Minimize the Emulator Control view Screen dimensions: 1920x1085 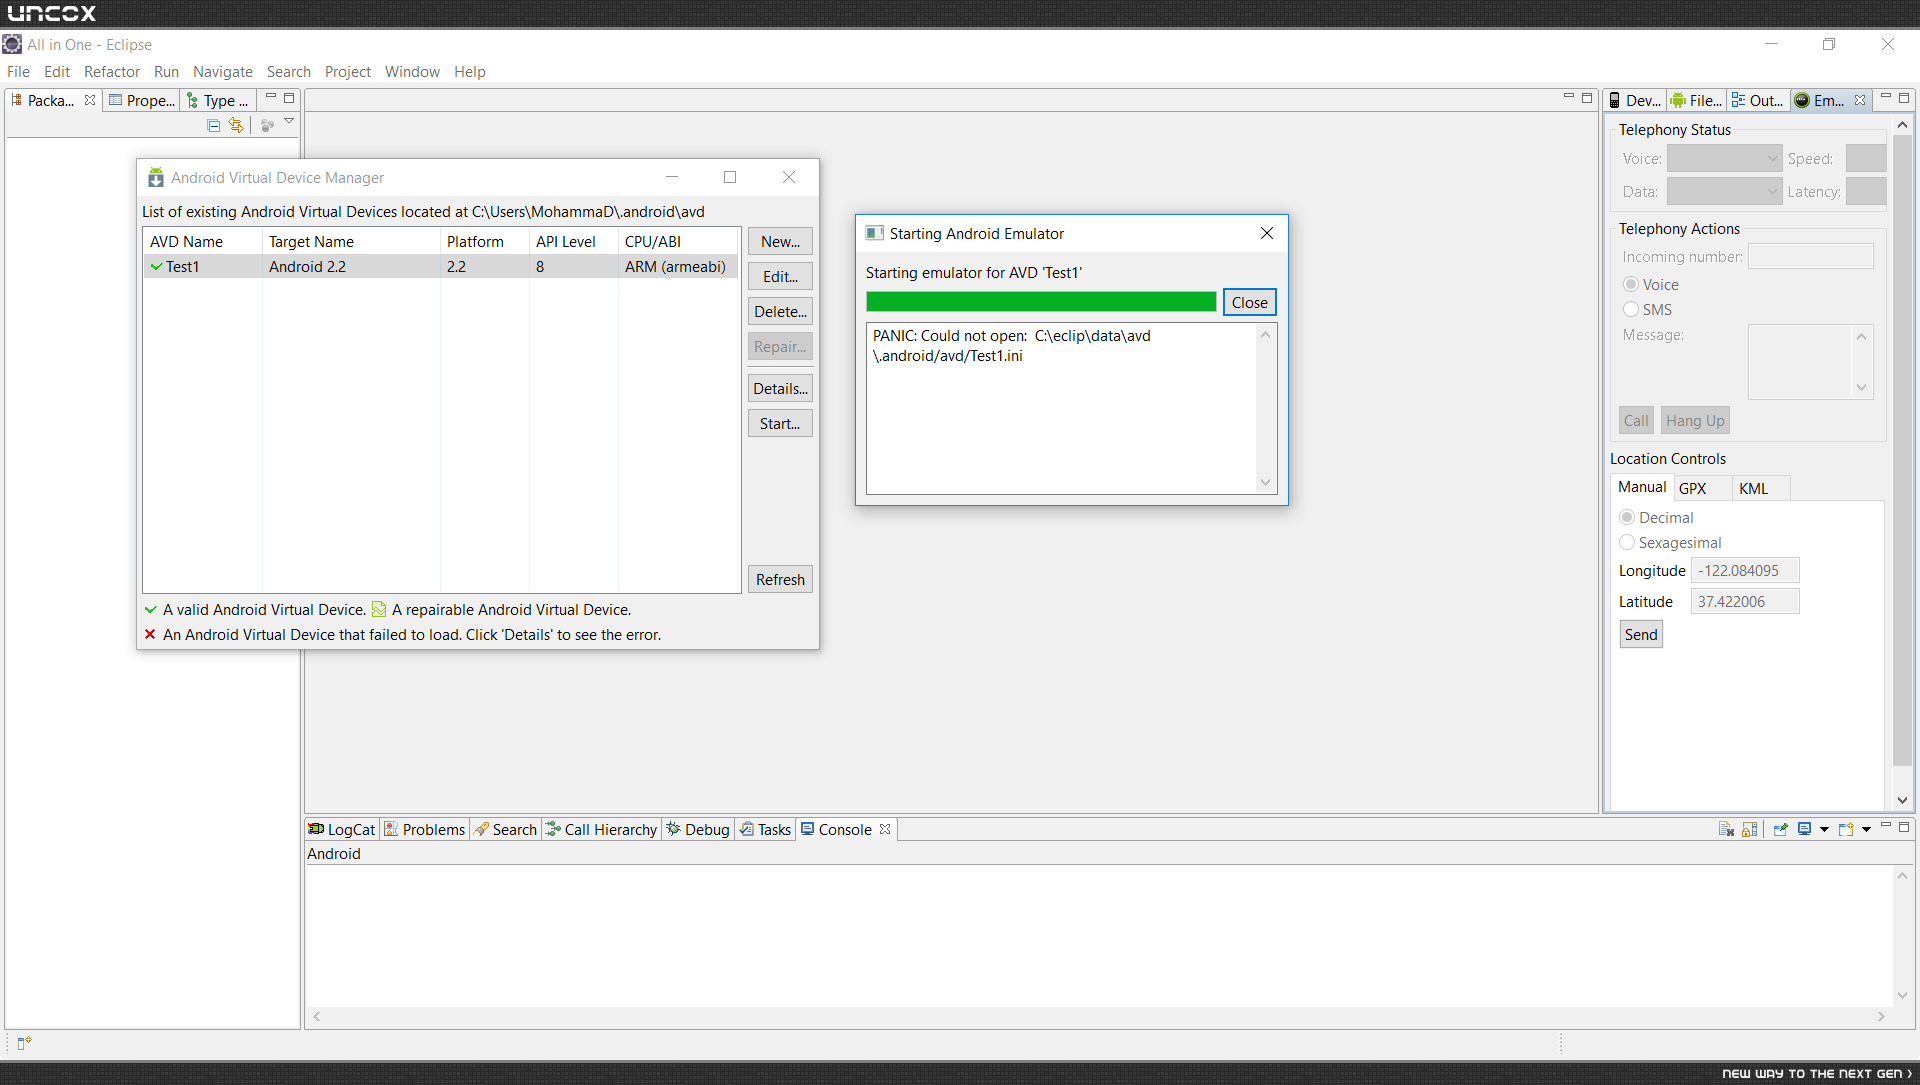pos(1886,97)
